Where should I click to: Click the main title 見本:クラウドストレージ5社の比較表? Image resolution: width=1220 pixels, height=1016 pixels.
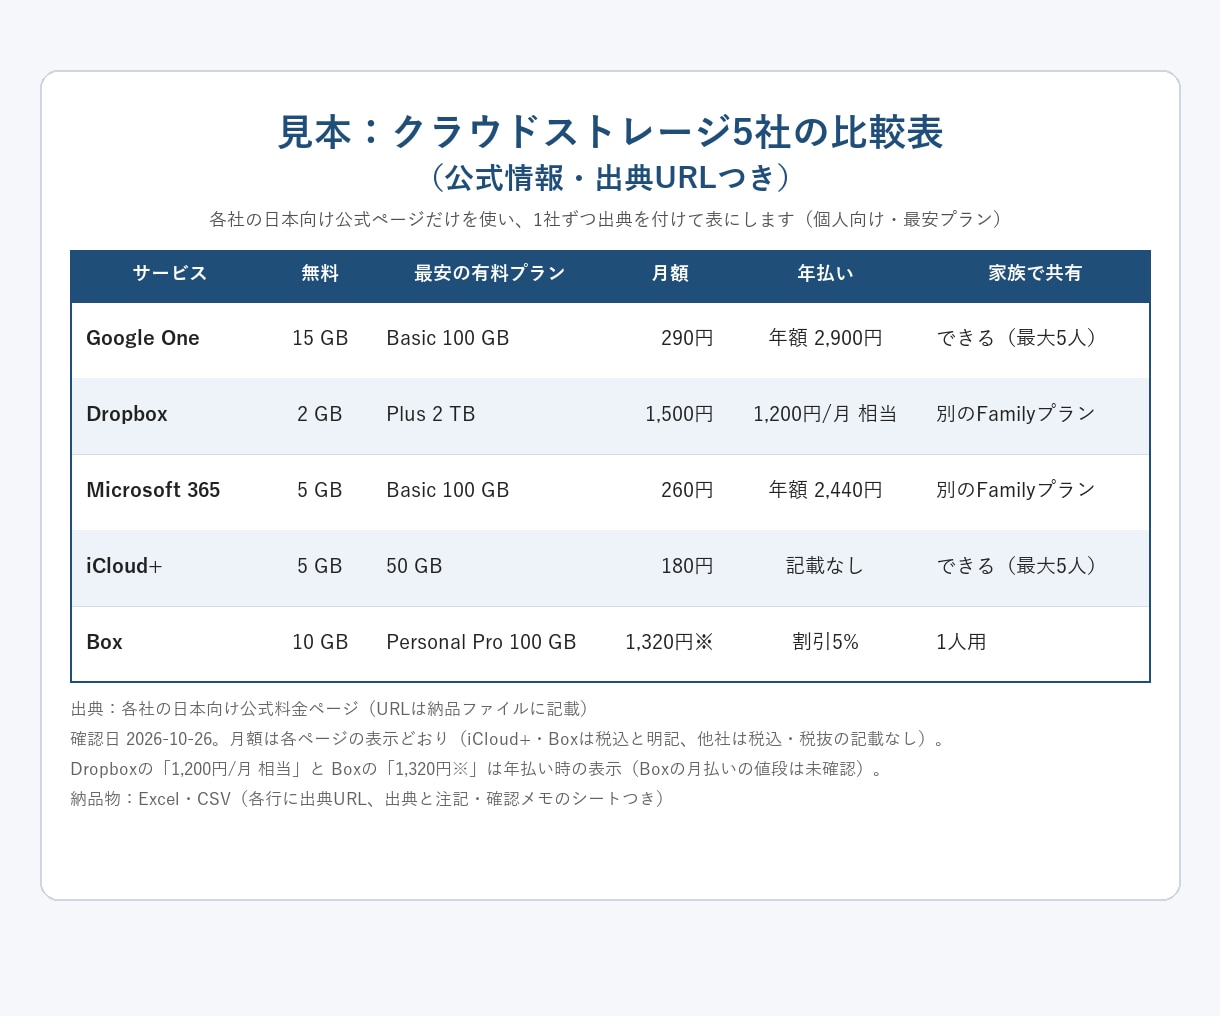pyautogui.click(x=610, y=132)
